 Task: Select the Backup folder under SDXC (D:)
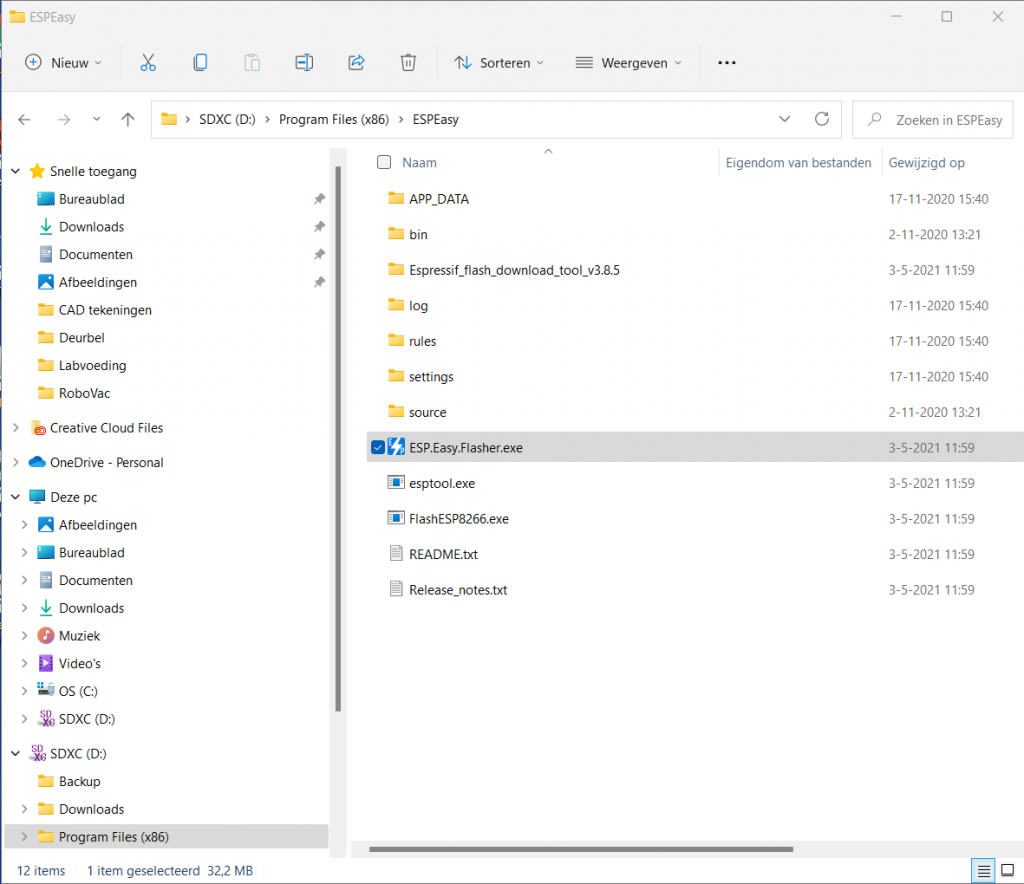click(x=80, y=781)
